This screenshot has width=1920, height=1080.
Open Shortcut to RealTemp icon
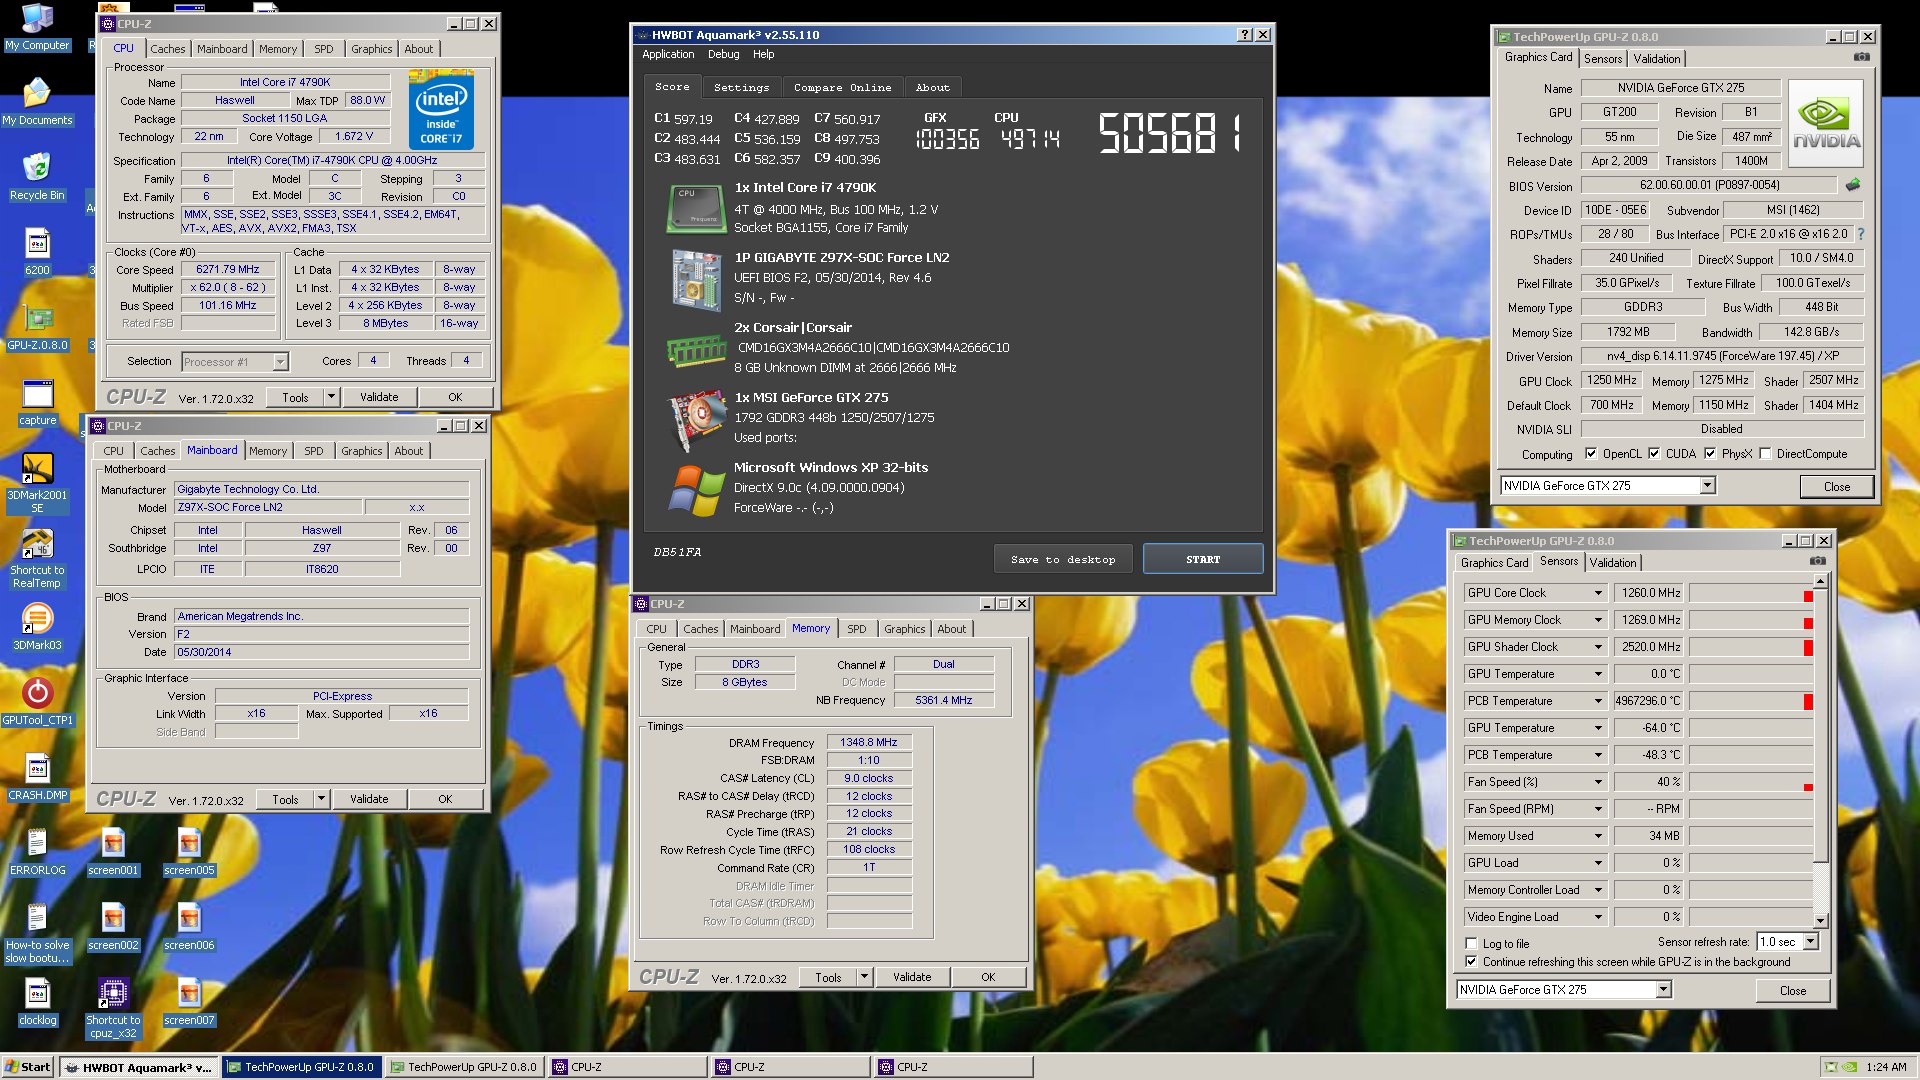(37, 558)
